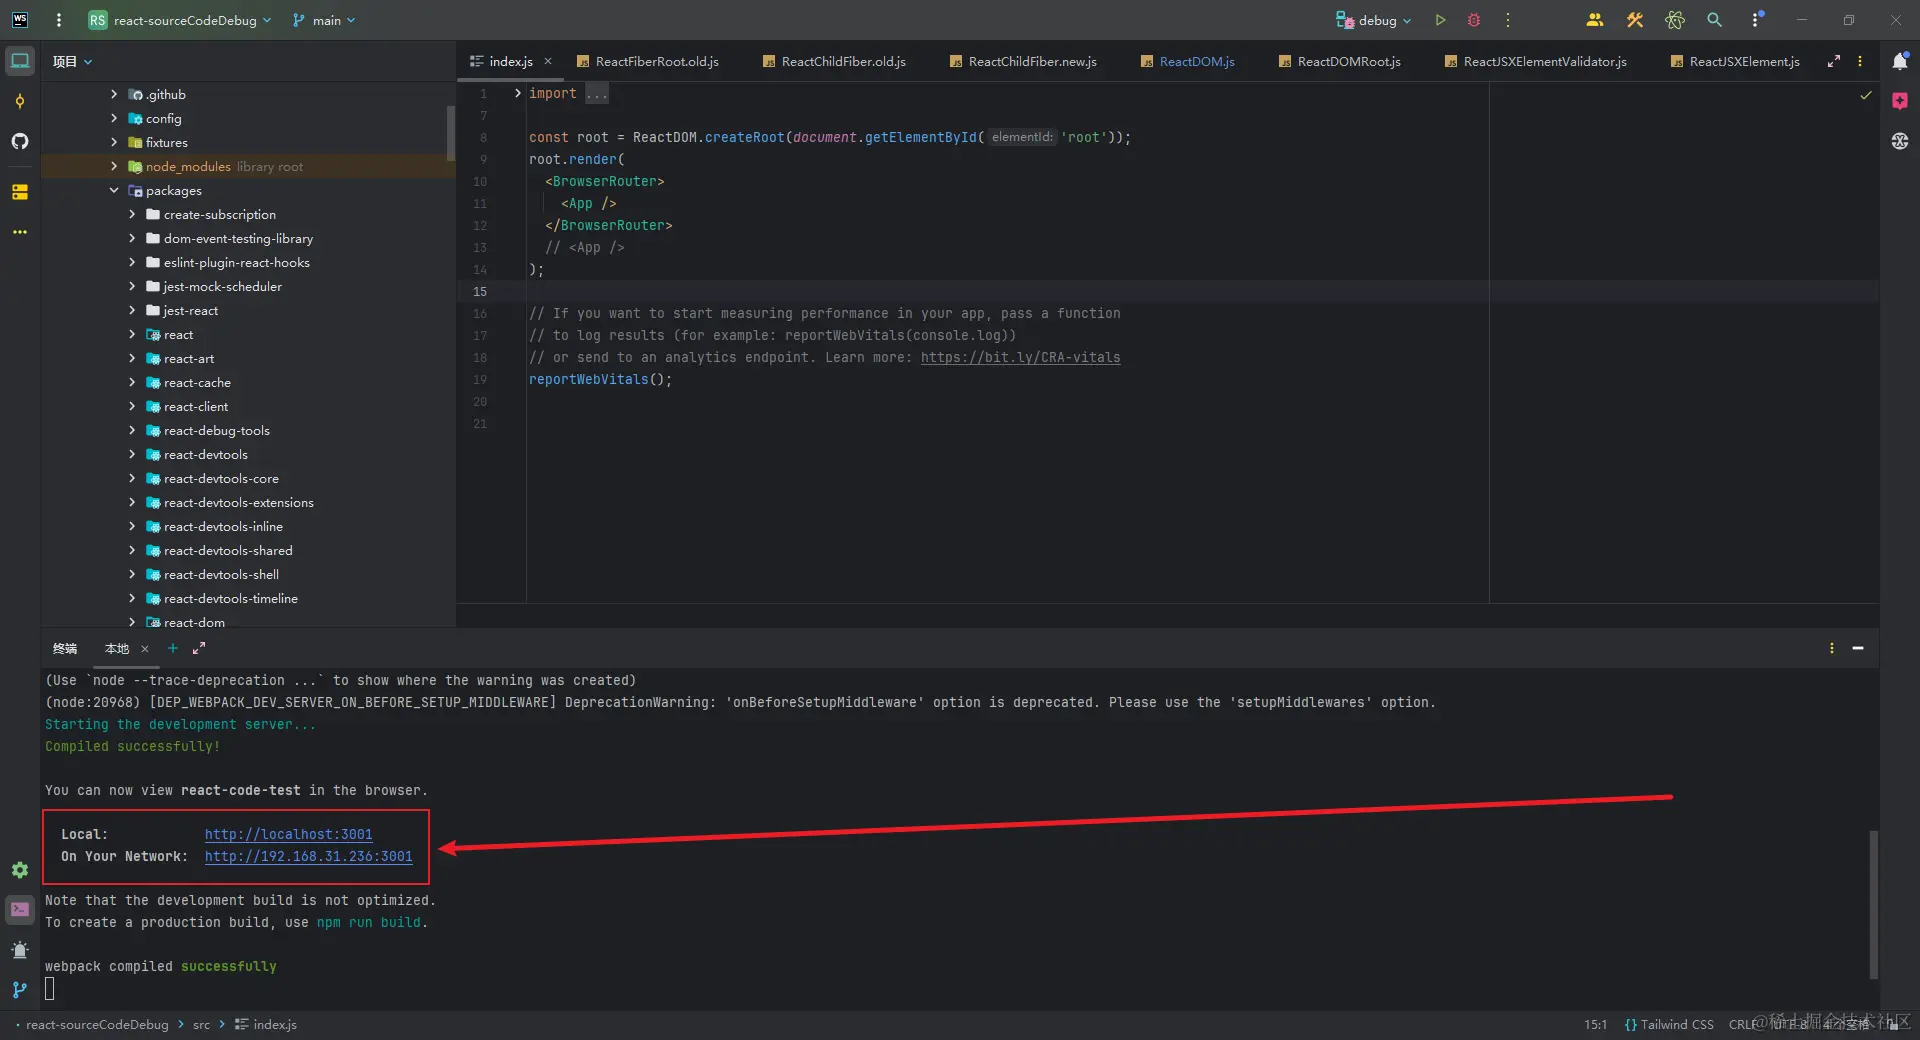
Task: Open the Commit tool window icon
Action: coord(20,101)
